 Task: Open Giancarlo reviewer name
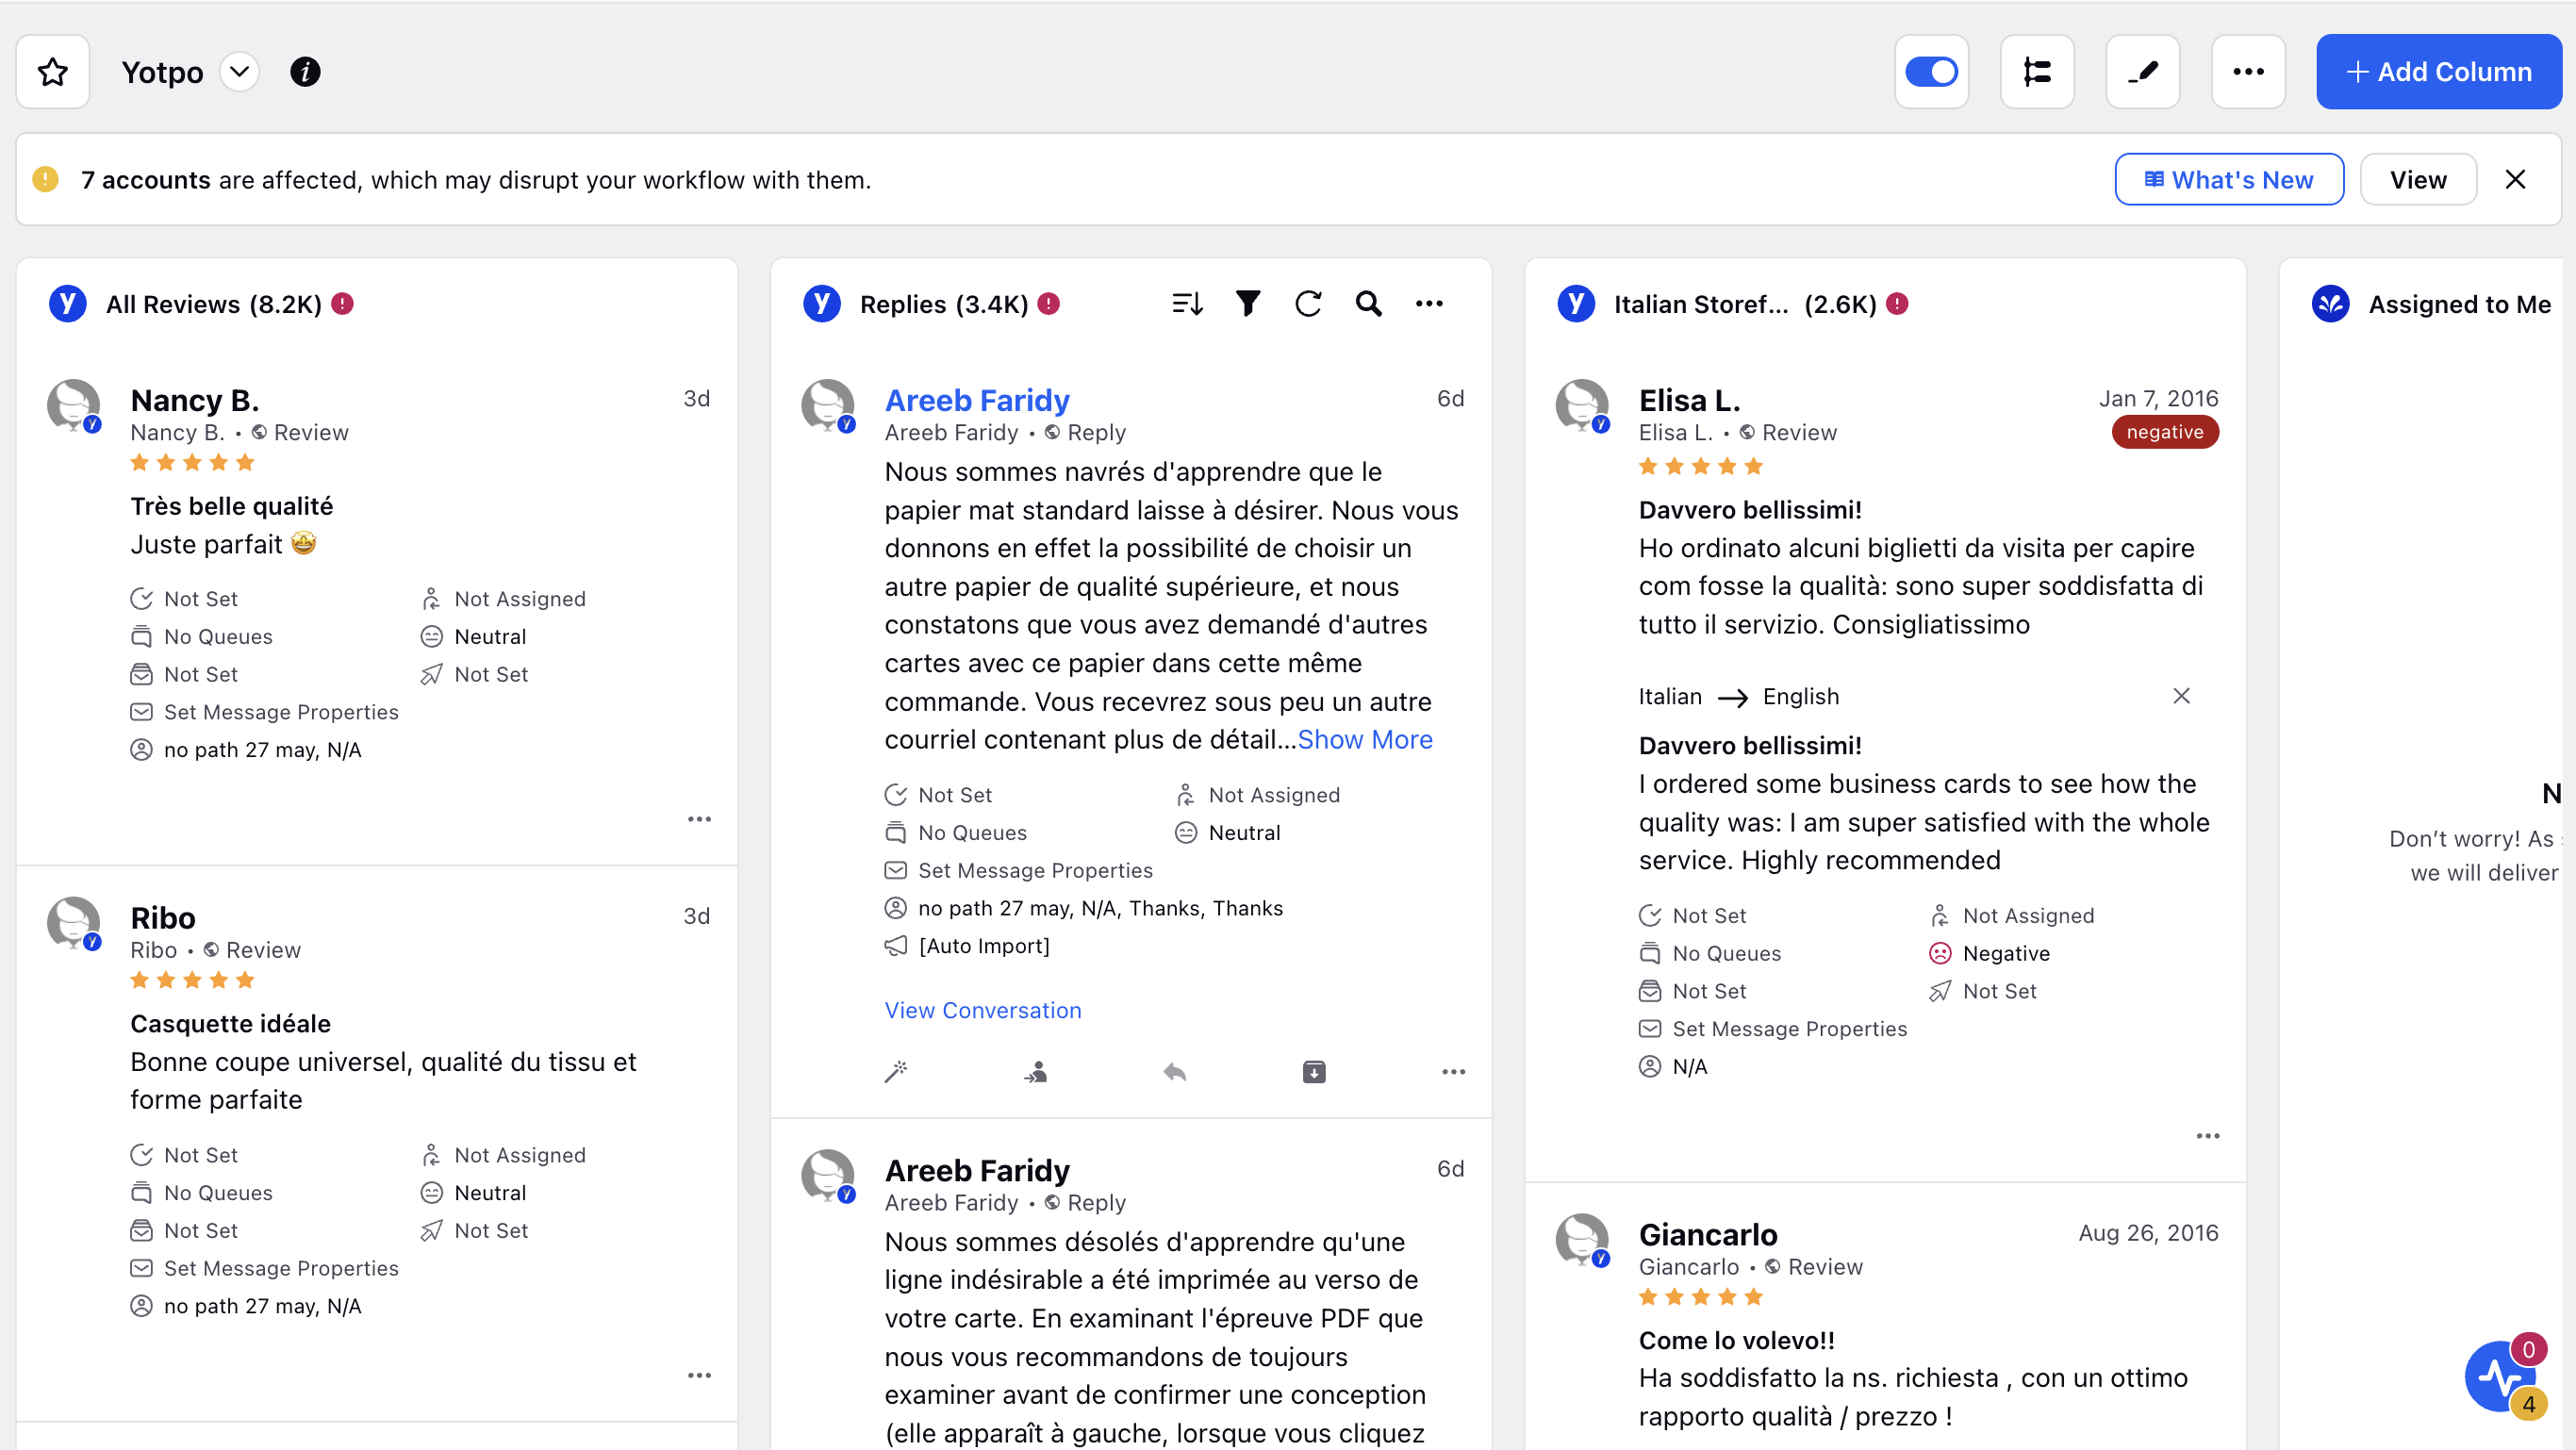tap(1708, 1234)
